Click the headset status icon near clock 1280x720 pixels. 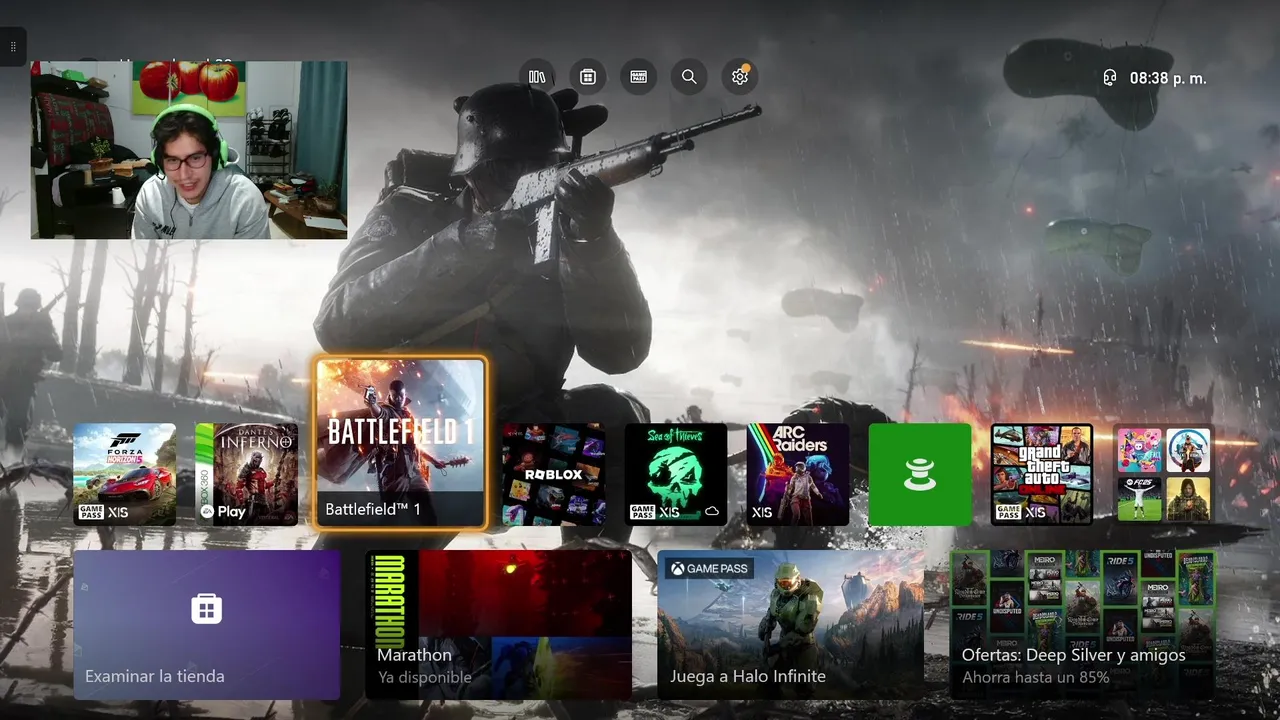tap(1109, 78)
